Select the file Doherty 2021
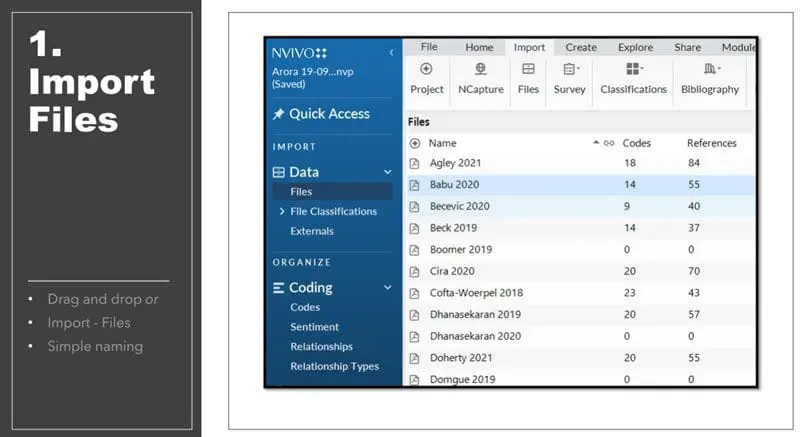Viewport: 800px width, 437px height. click(x=461, y=358)
